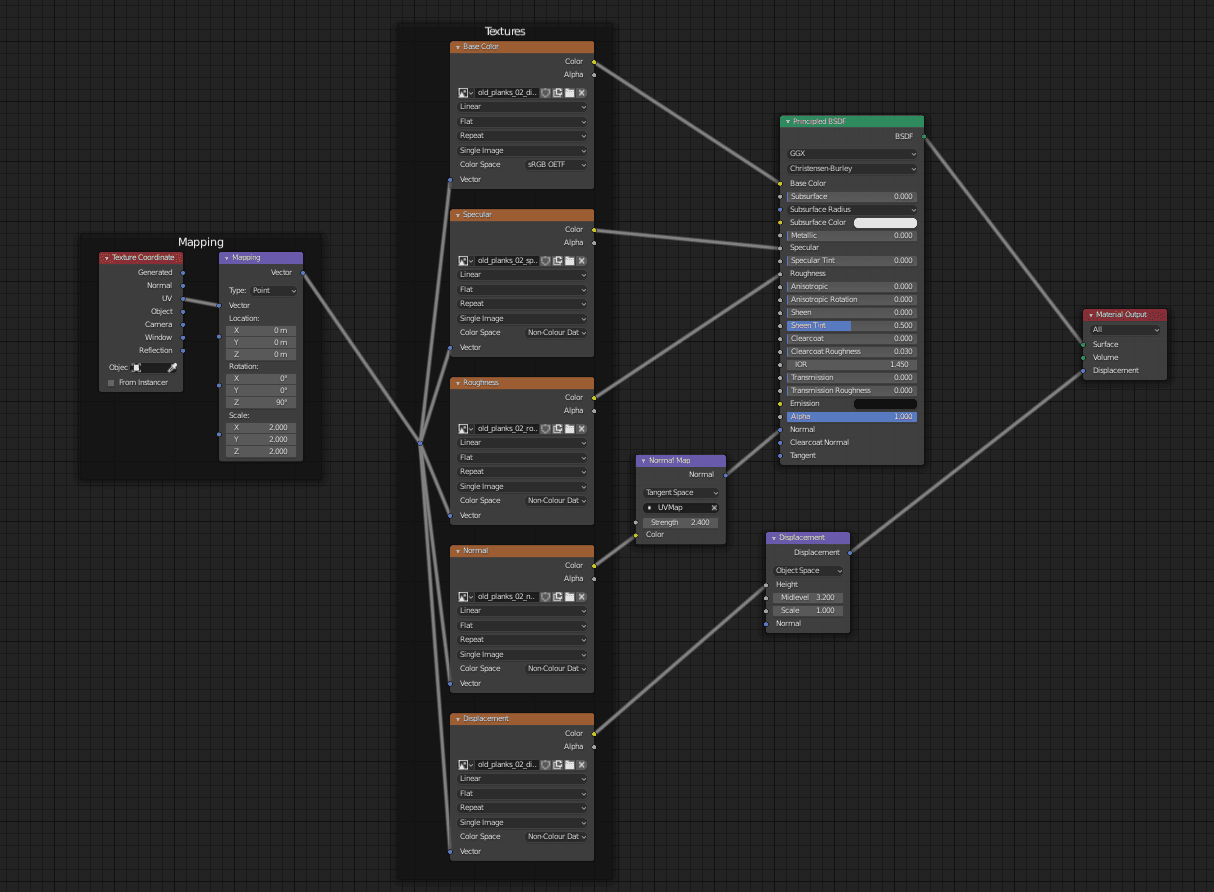Open the Tangent Space dropdown in Normal Map node

coord(681,492)
